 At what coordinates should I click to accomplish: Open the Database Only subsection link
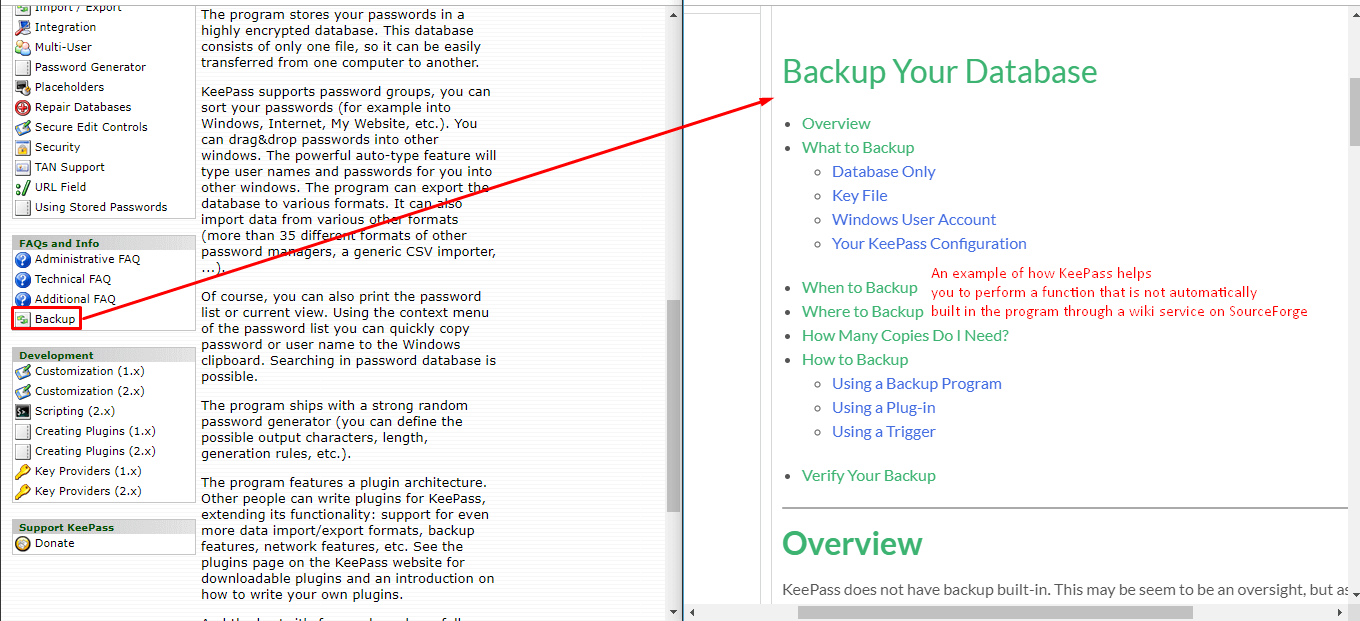click(x=884, y=172)
